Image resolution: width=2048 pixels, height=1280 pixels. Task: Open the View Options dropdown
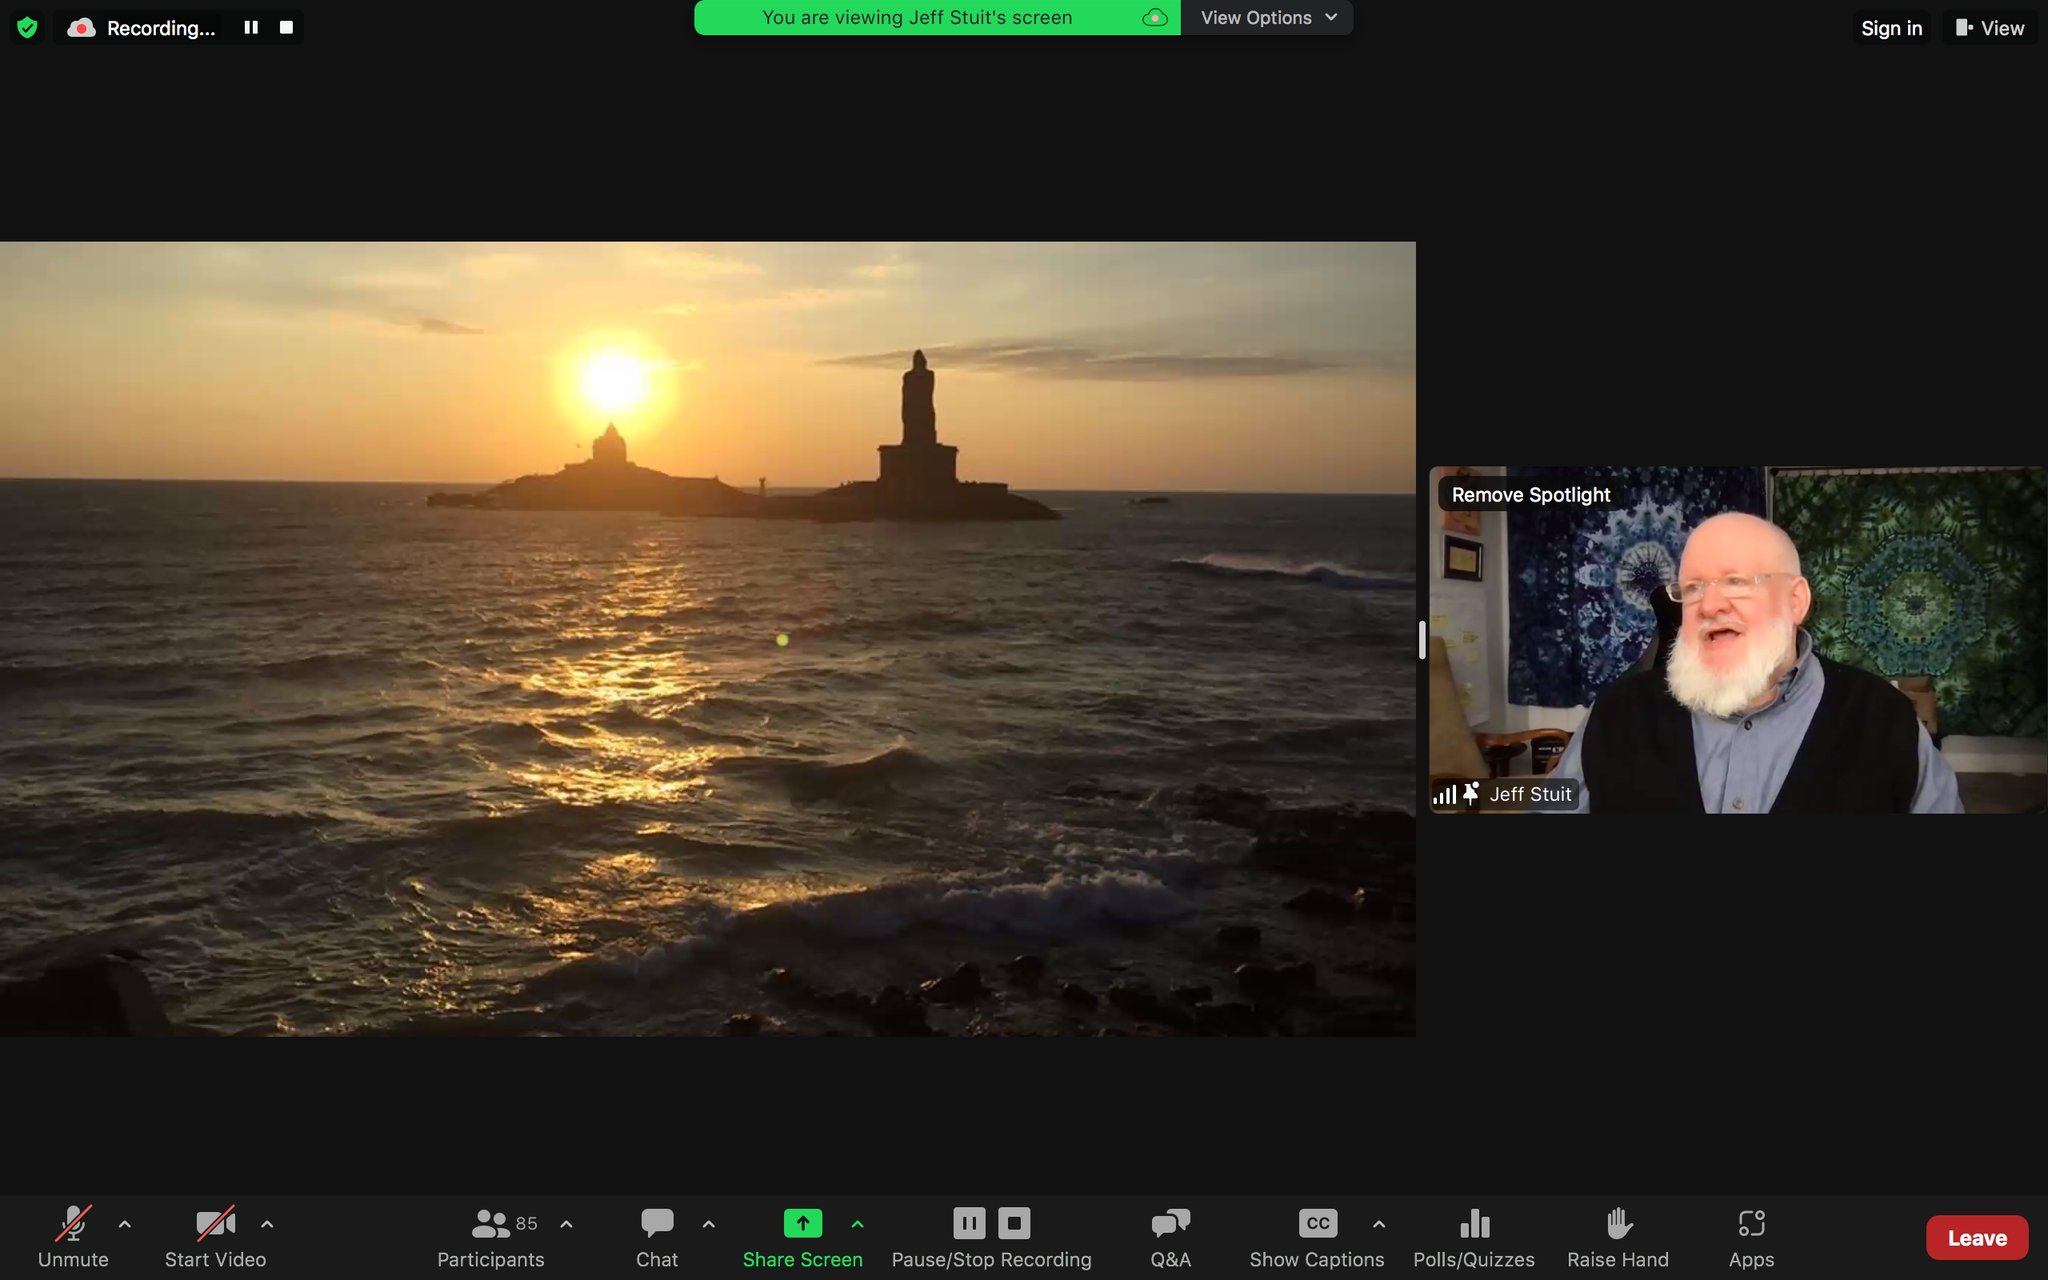(x=1267, y=18)
